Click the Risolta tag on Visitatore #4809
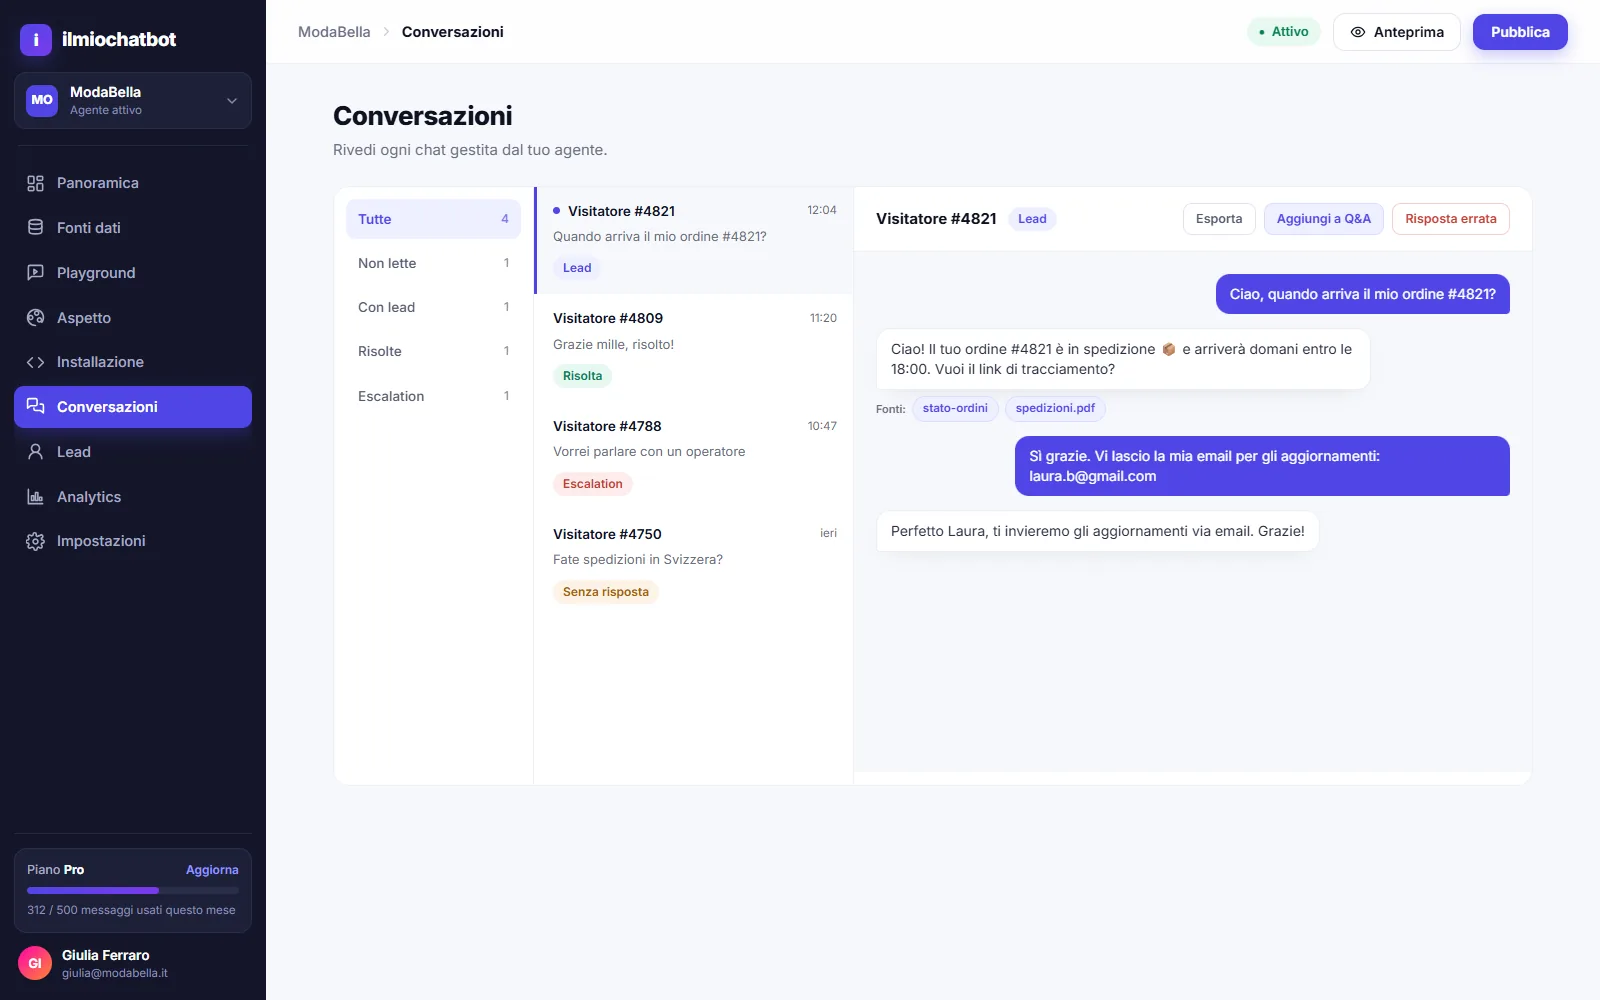This screenshot has height=1000, width=1600. pos(582,376)
